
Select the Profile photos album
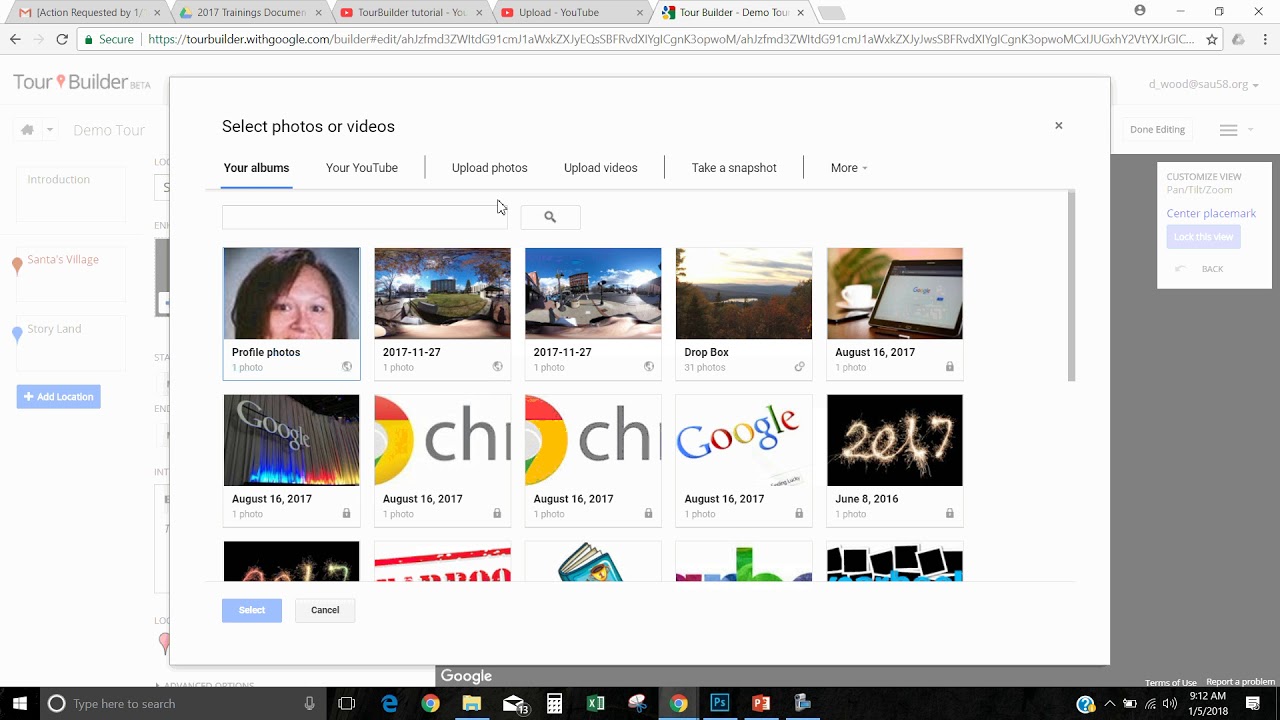[291, 313]
